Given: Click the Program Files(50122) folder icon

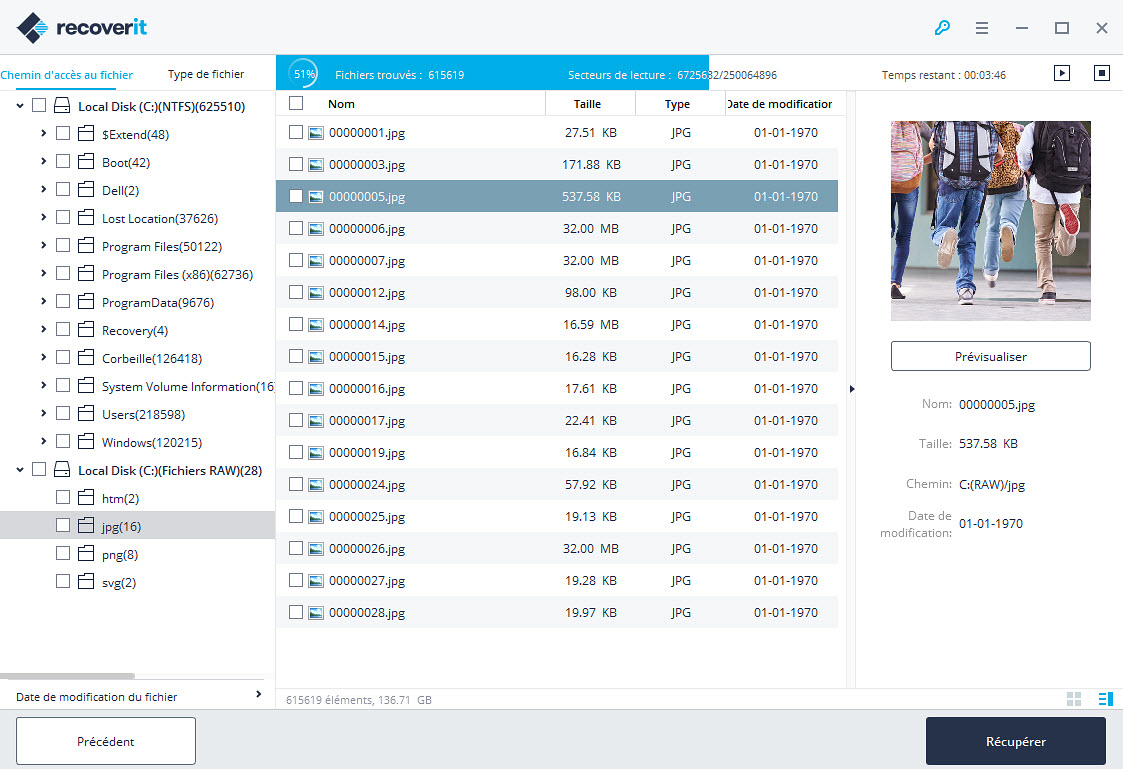Looking at the screenshot, I should pyautogui.click(x=86, y=246).
